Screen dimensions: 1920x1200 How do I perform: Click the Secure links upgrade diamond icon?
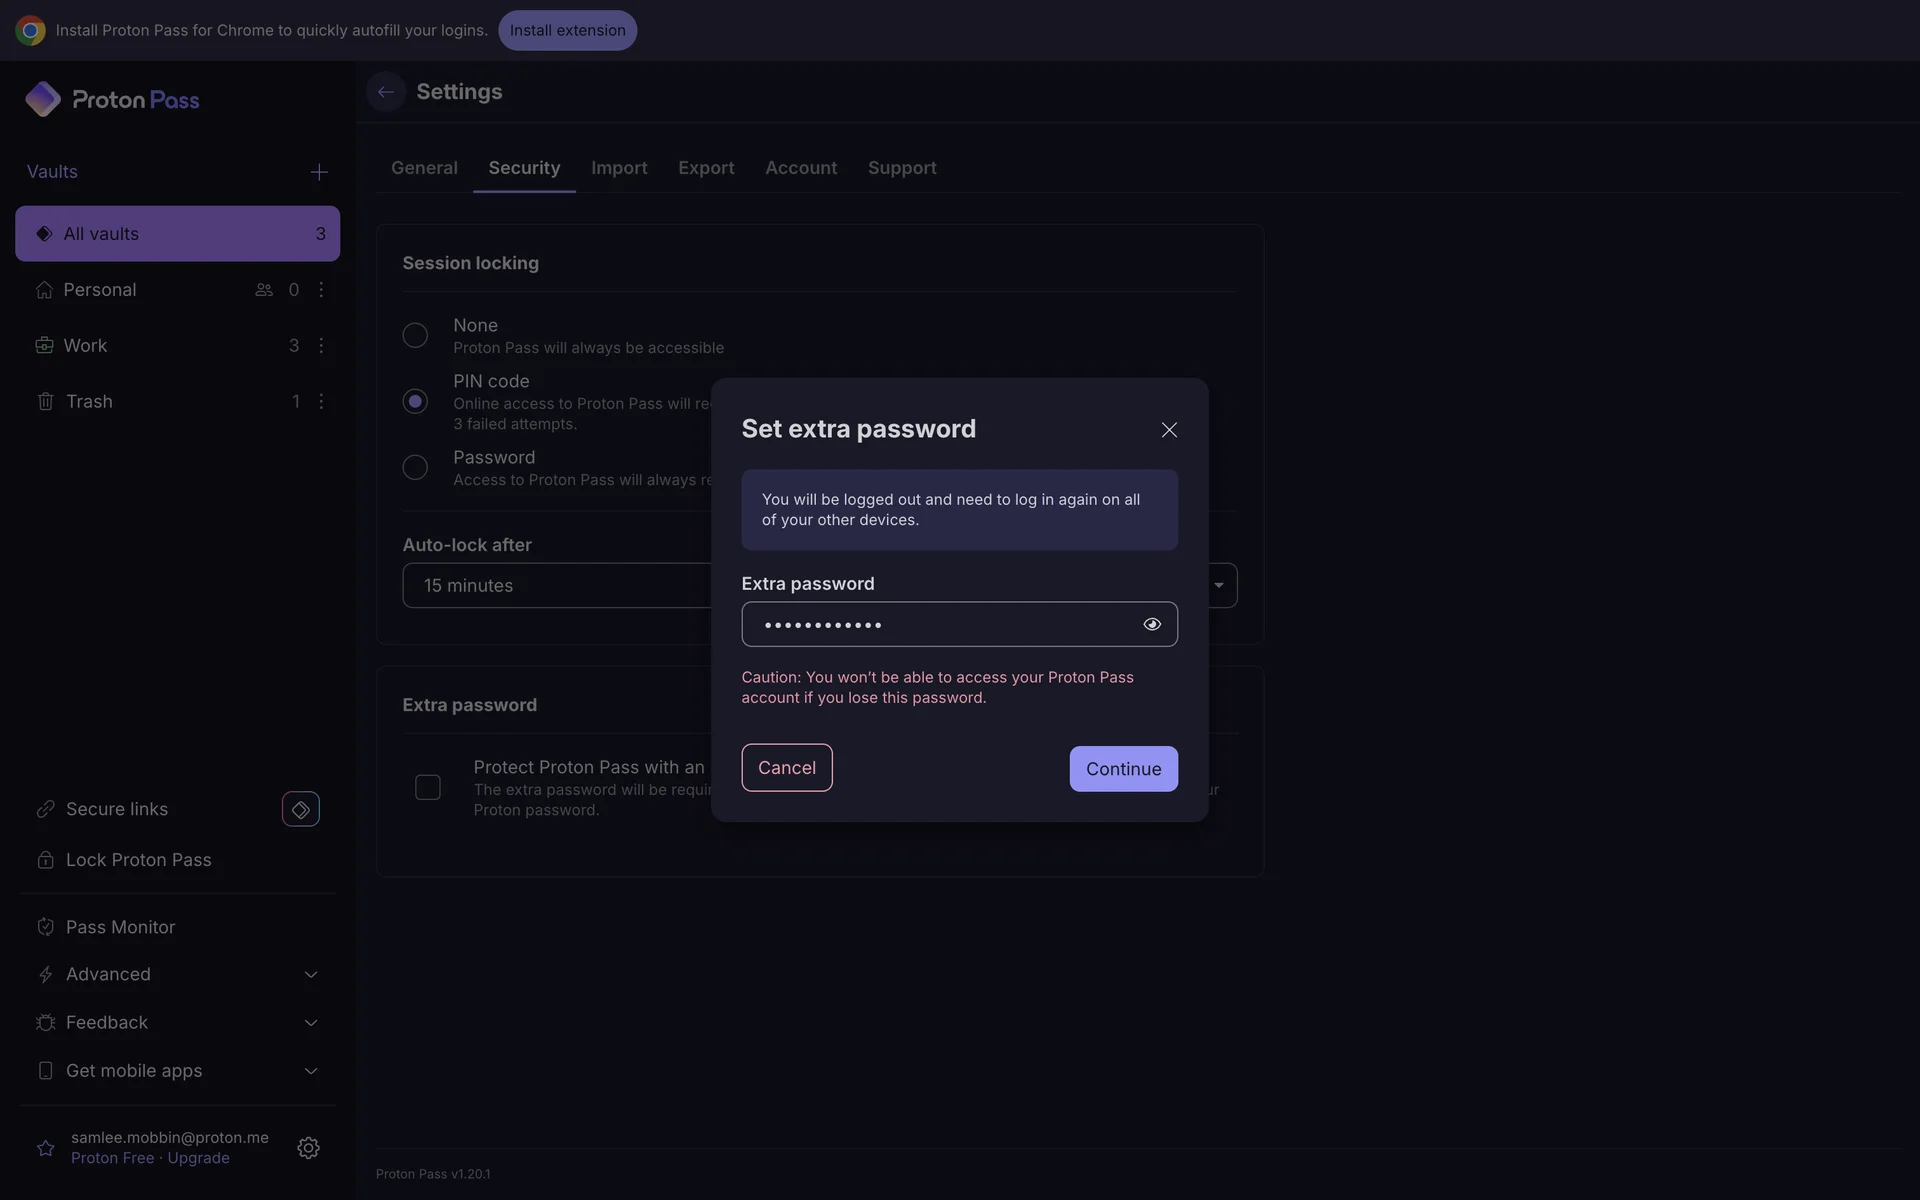pyautogui.click(x=300, y=809)
